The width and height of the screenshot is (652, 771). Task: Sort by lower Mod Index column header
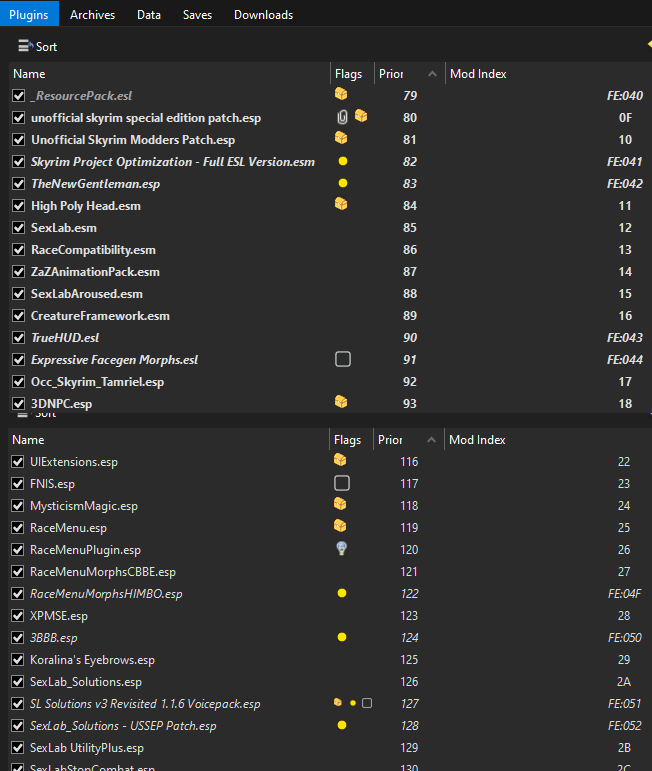(548, 440)
